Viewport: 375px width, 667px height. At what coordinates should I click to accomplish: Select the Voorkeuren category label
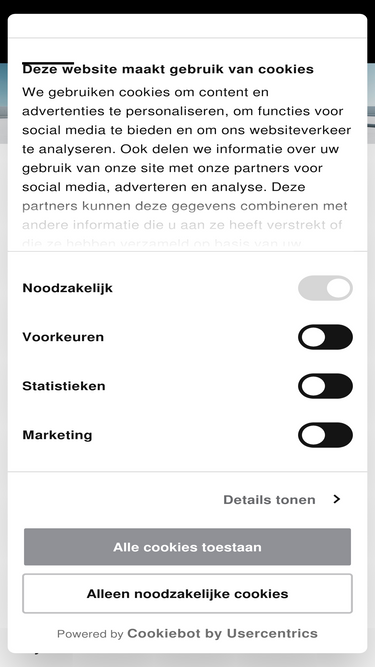tap(63, 337)
